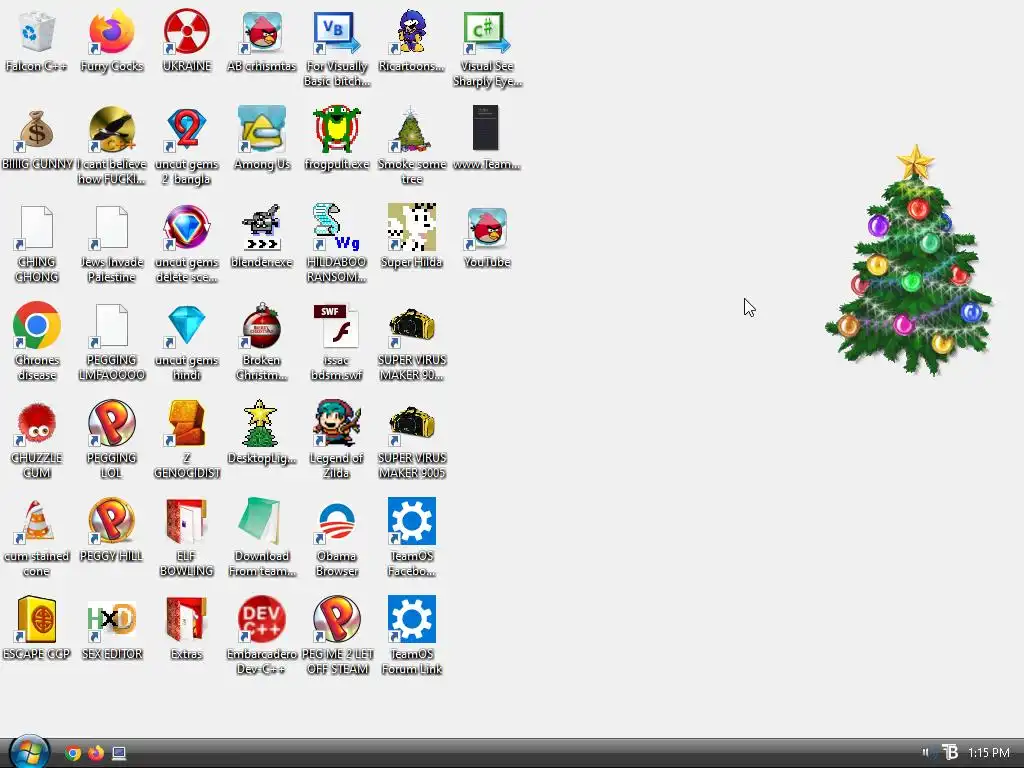Open the 1:15 PM taskbar clock
This screenshot has width=1024, height=768.
(989, 753)
